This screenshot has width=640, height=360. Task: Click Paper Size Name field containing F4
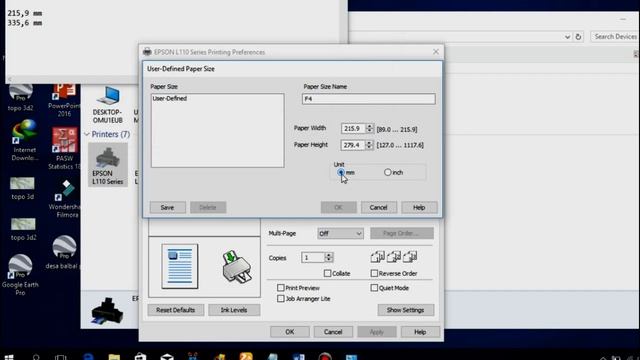coord(369,99)
